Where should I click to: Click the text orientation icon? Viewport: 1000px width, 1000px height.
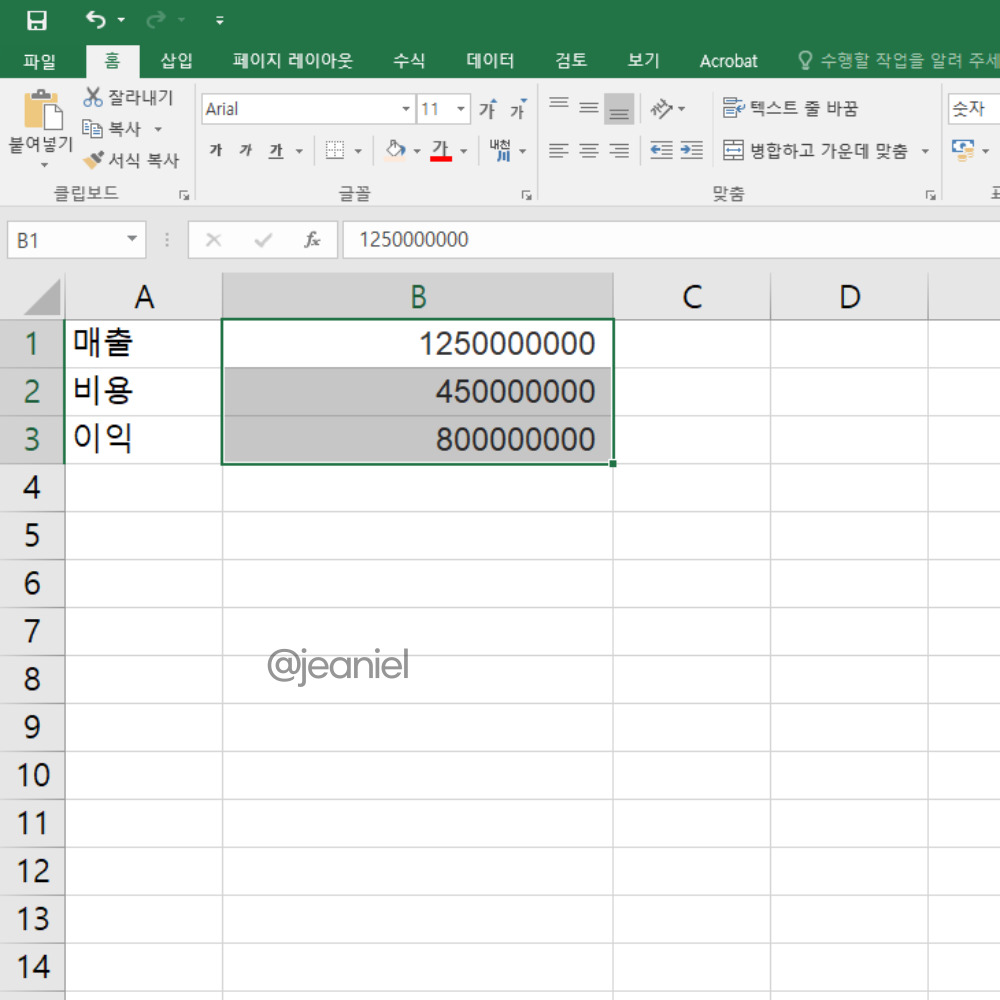tap(661, 109)
